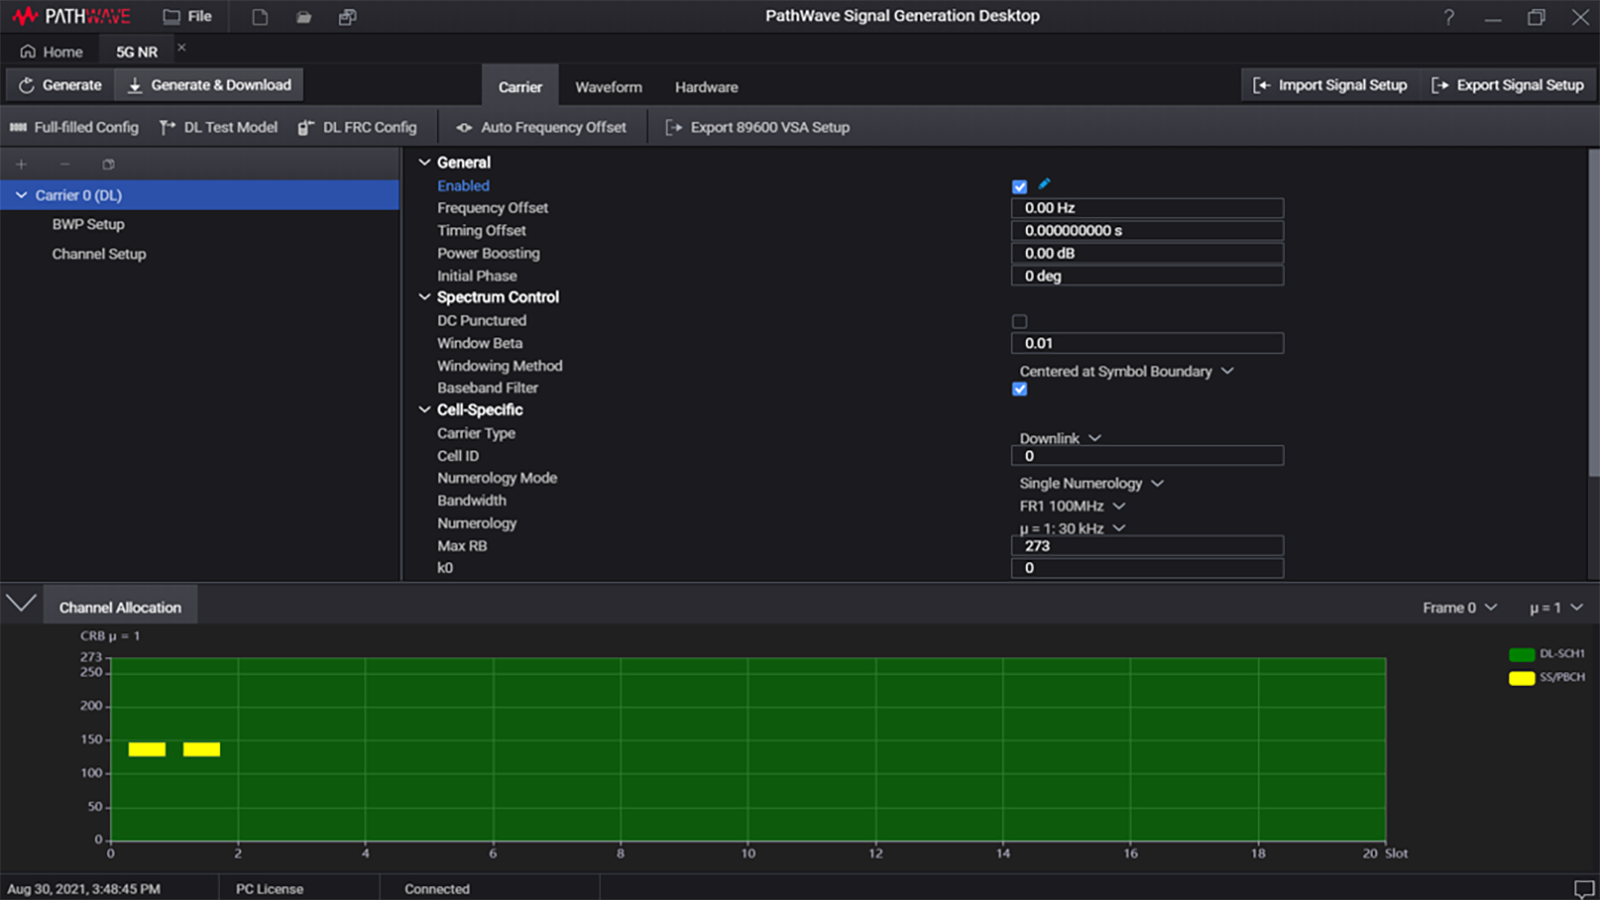Close the 5G NR tab
The height and width of the screenshot is (900, 1600).
(x=181, y=48)
